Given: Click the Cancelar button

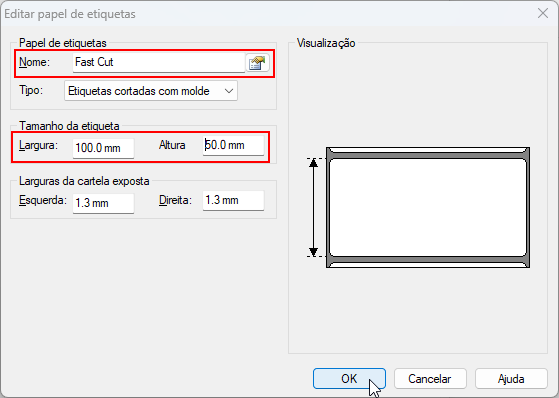Looking at the screenshot, I should 430,379.
